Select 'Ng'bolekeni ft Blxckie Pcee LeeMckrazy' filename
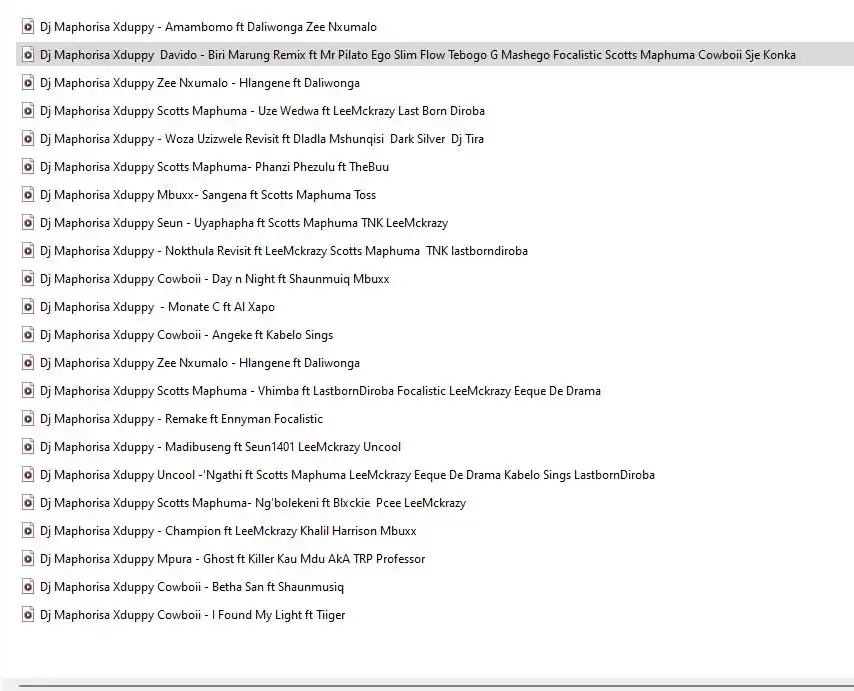 click(x=253, y=503)
